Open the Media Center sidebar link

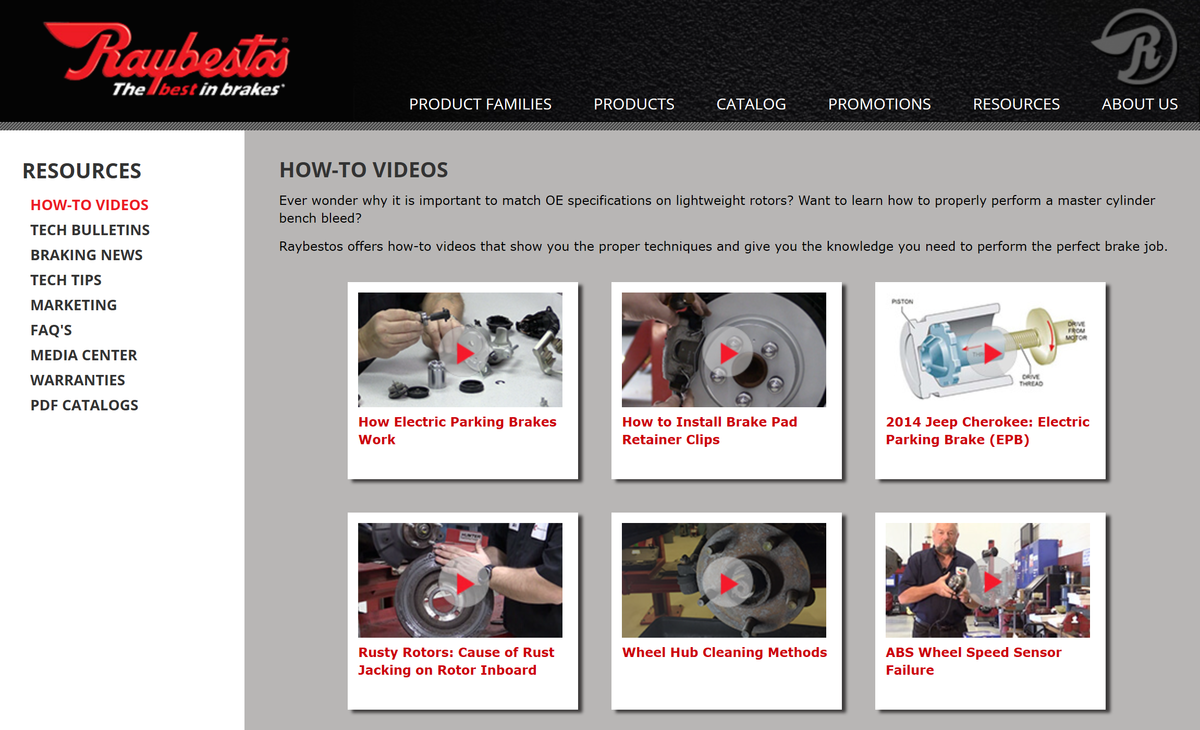click(84, 355)
